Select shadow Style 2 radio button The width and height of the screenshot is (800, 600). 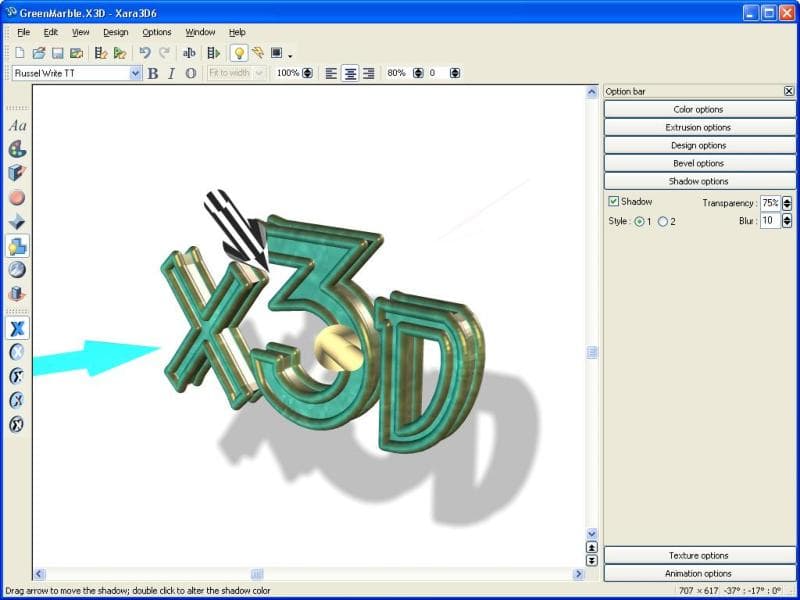(662, 221)
